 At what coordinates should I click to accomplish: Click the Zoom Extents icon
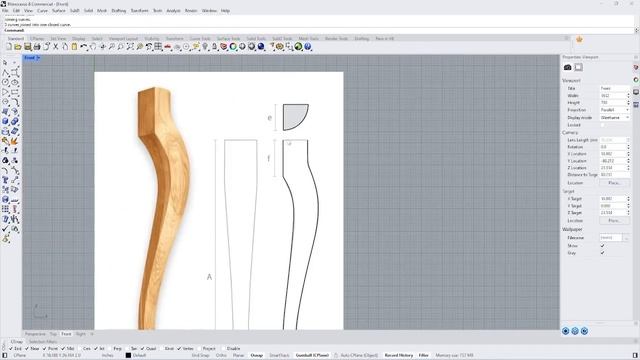[x=130, y=47]
